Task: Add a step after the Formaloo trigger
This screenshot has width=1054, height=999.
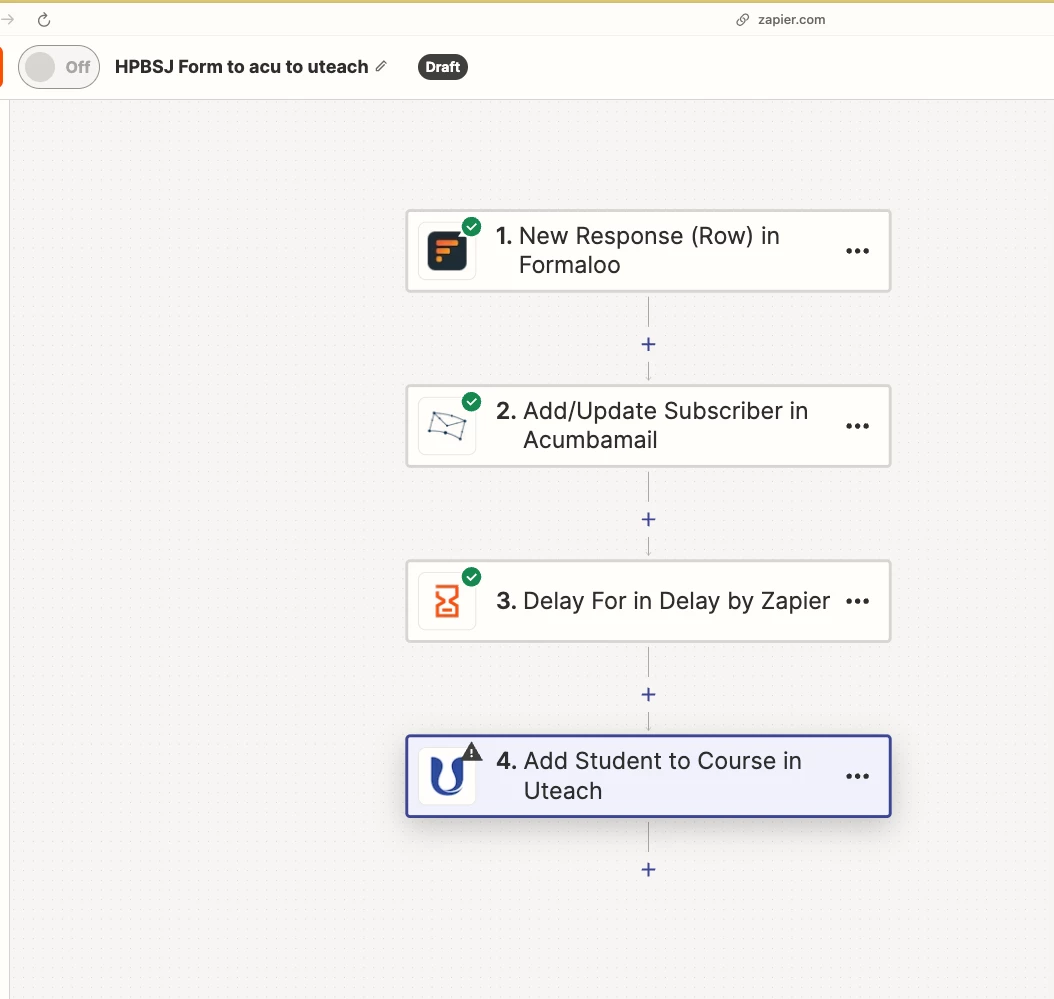Action: tap(648, 344)
